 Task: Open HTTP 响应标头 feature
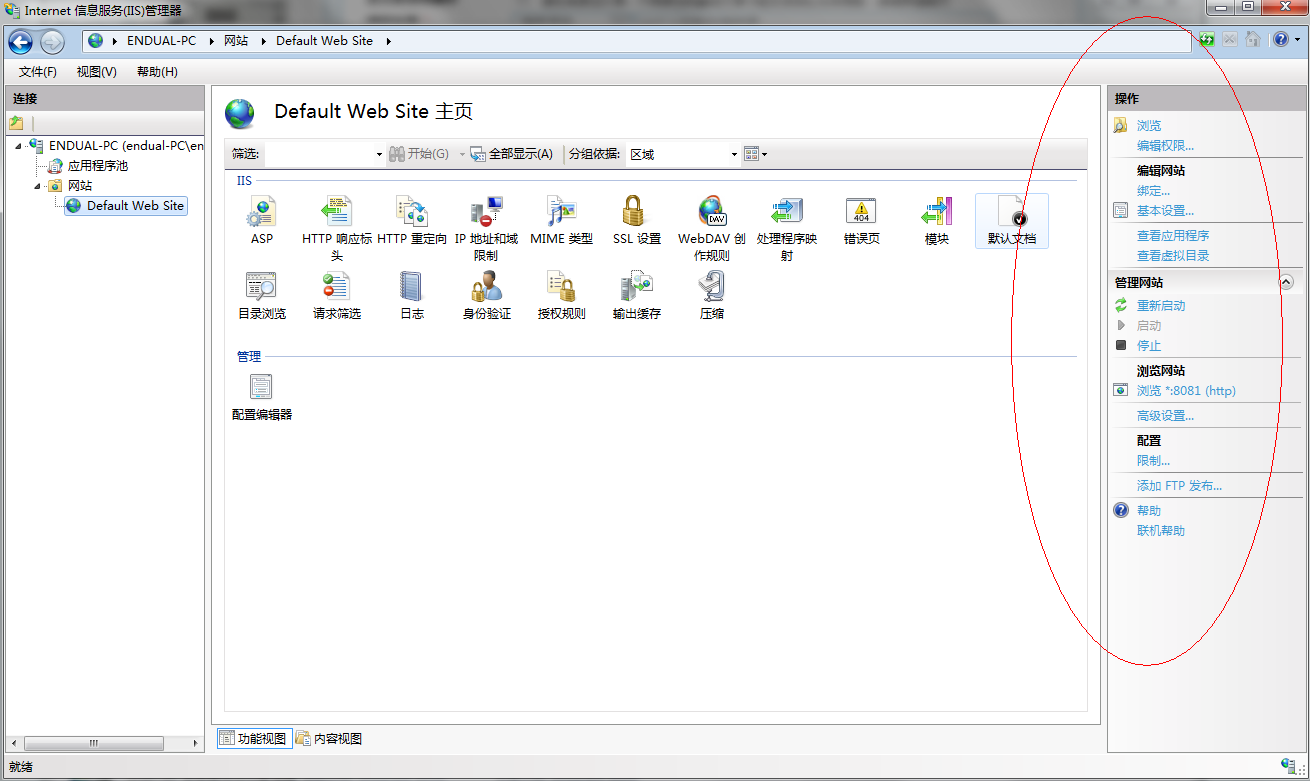tap(336, 228)
